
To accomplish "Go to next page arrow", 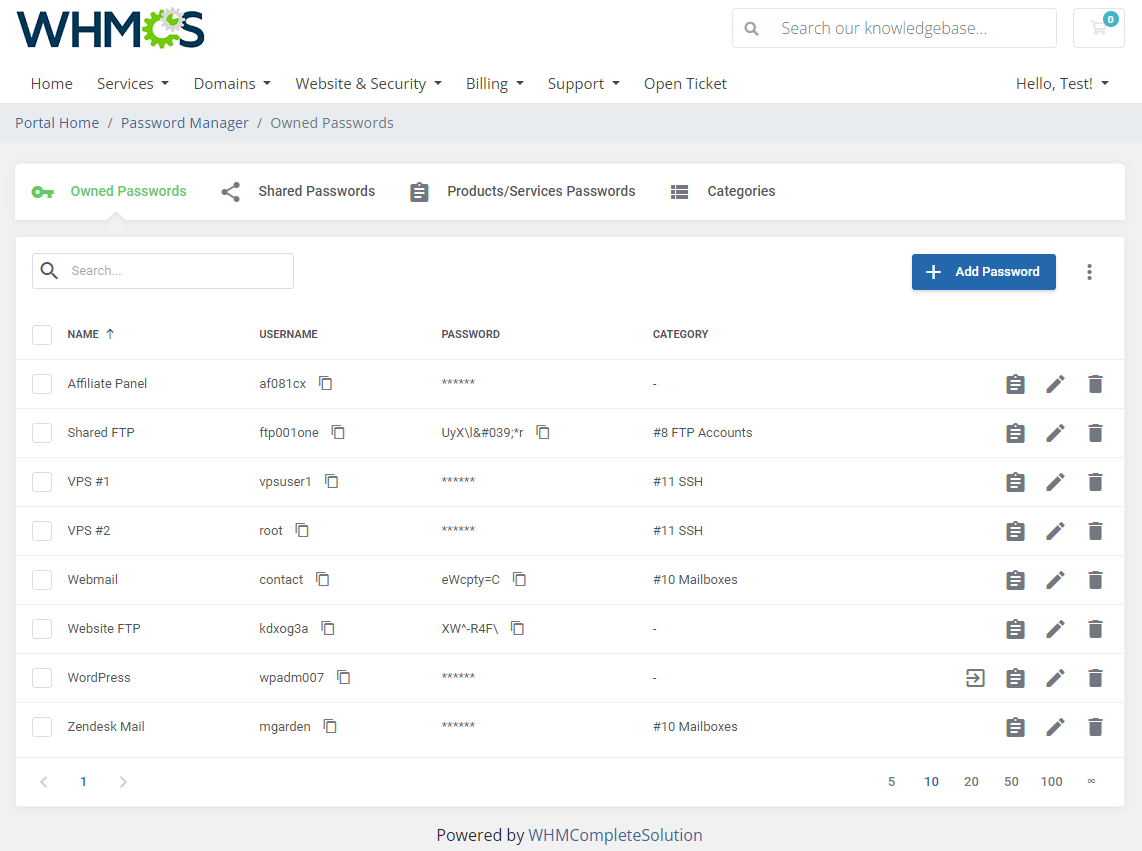I will coord(123,782).
